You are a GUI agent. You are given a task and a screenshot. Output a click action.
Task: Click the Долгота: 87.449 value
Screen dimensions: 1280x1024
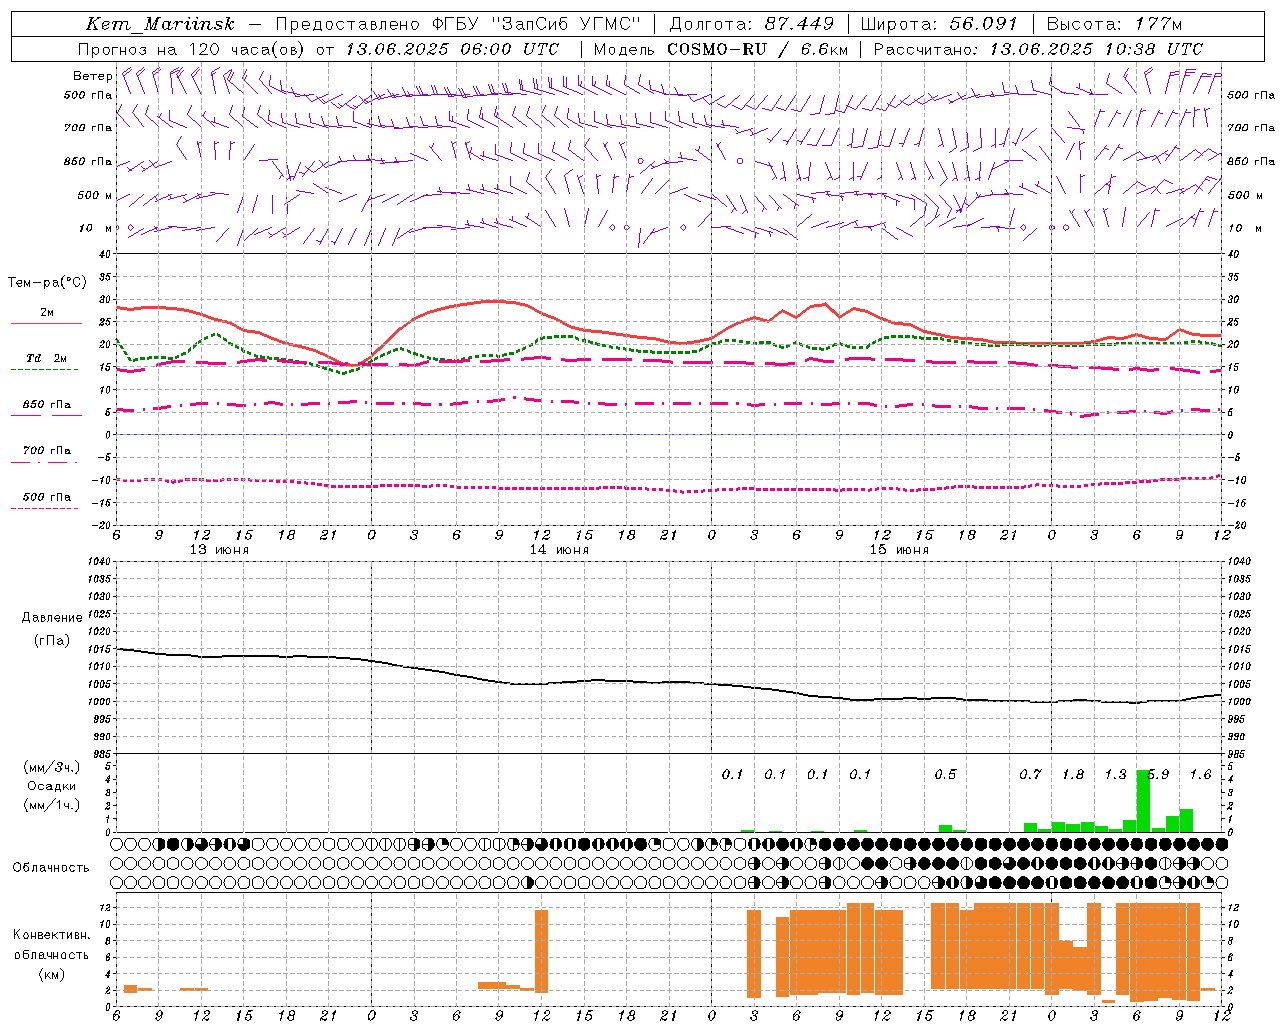pyautogui.click(x=752, y=24)
